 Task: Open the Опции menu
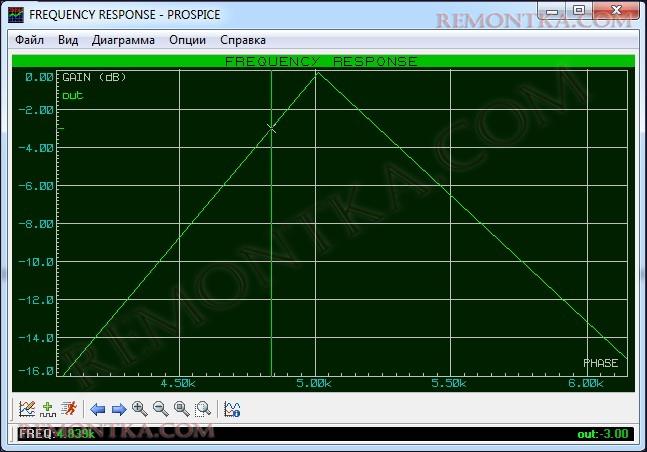click(x=188, y=40)
